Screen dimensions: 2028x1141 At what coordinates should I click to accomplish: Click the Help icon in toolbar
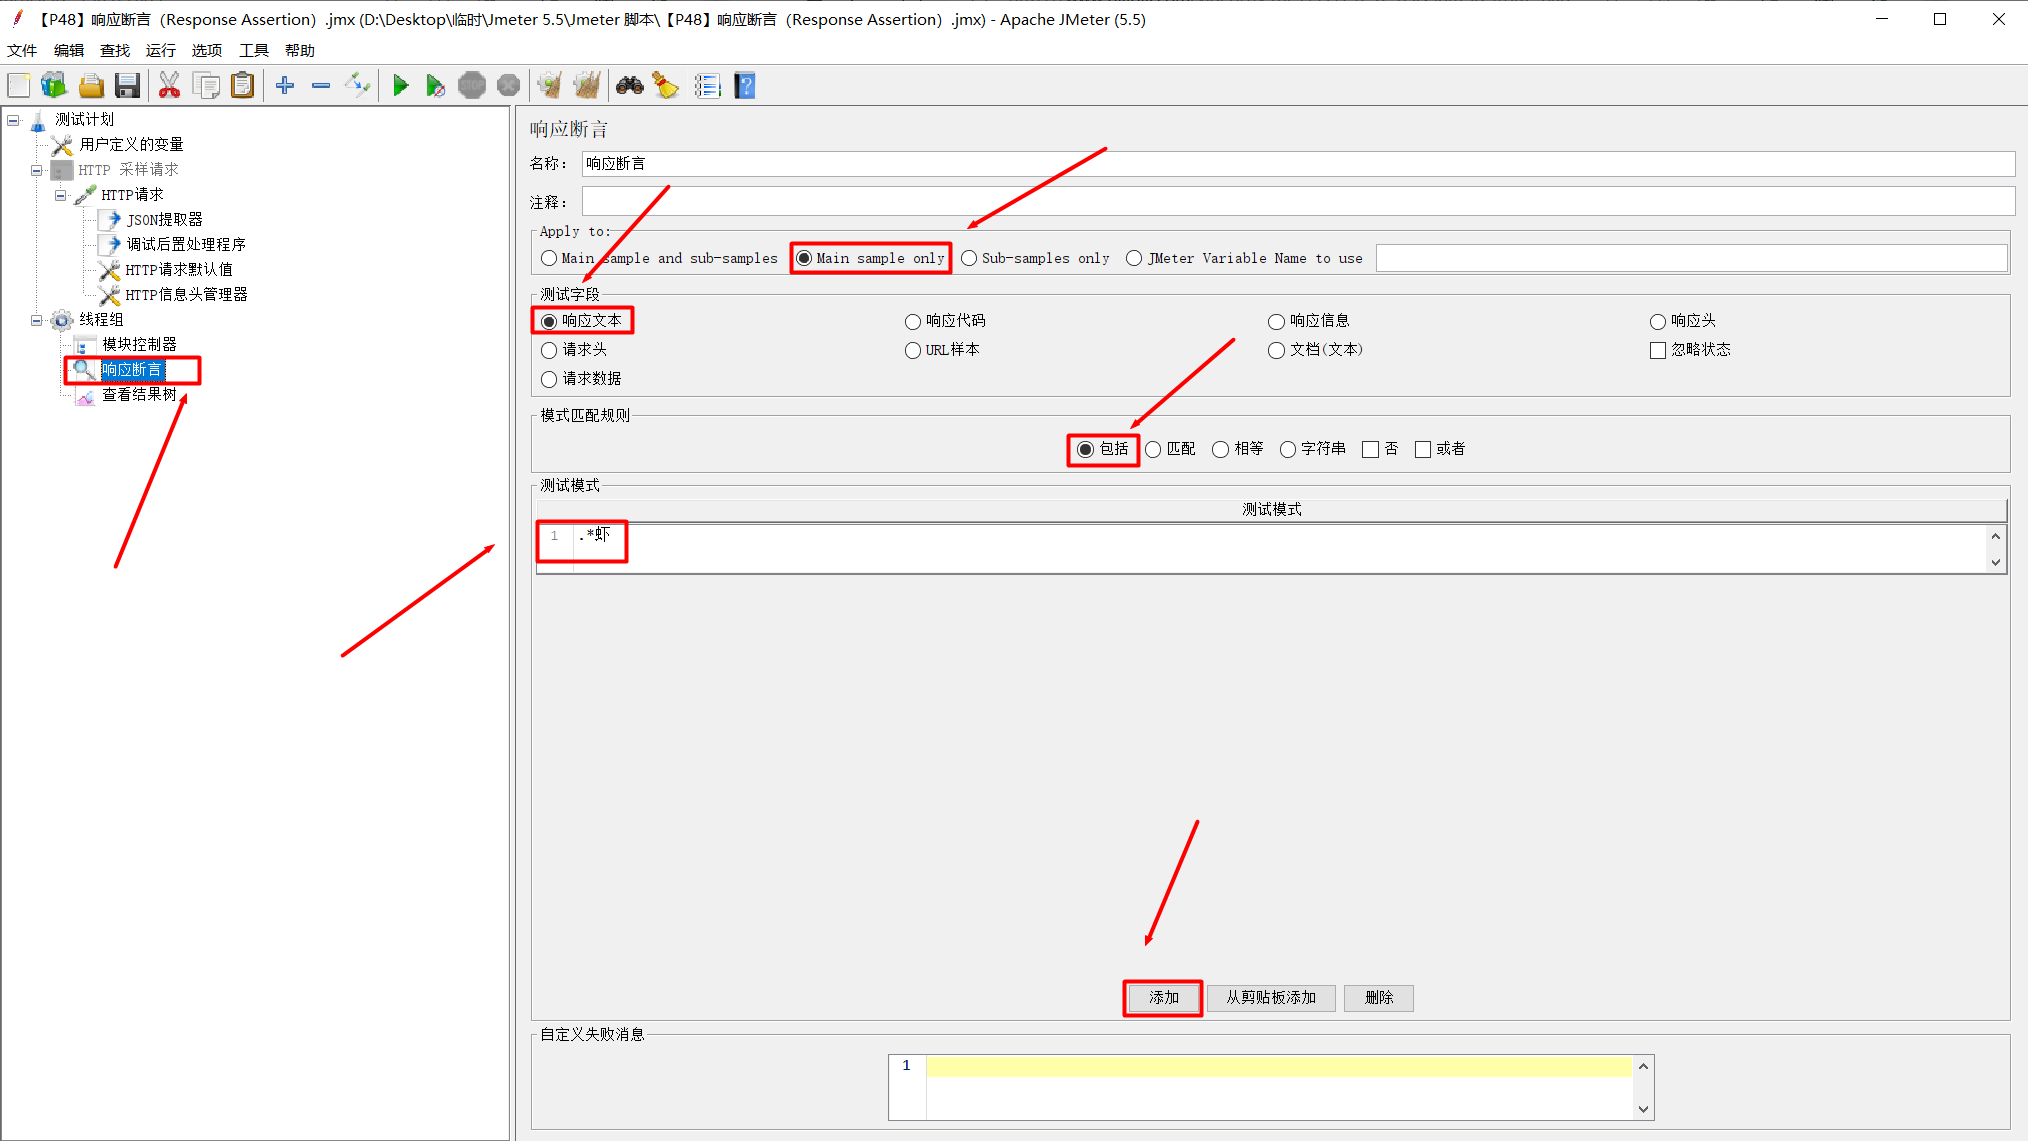coord(745,86)
